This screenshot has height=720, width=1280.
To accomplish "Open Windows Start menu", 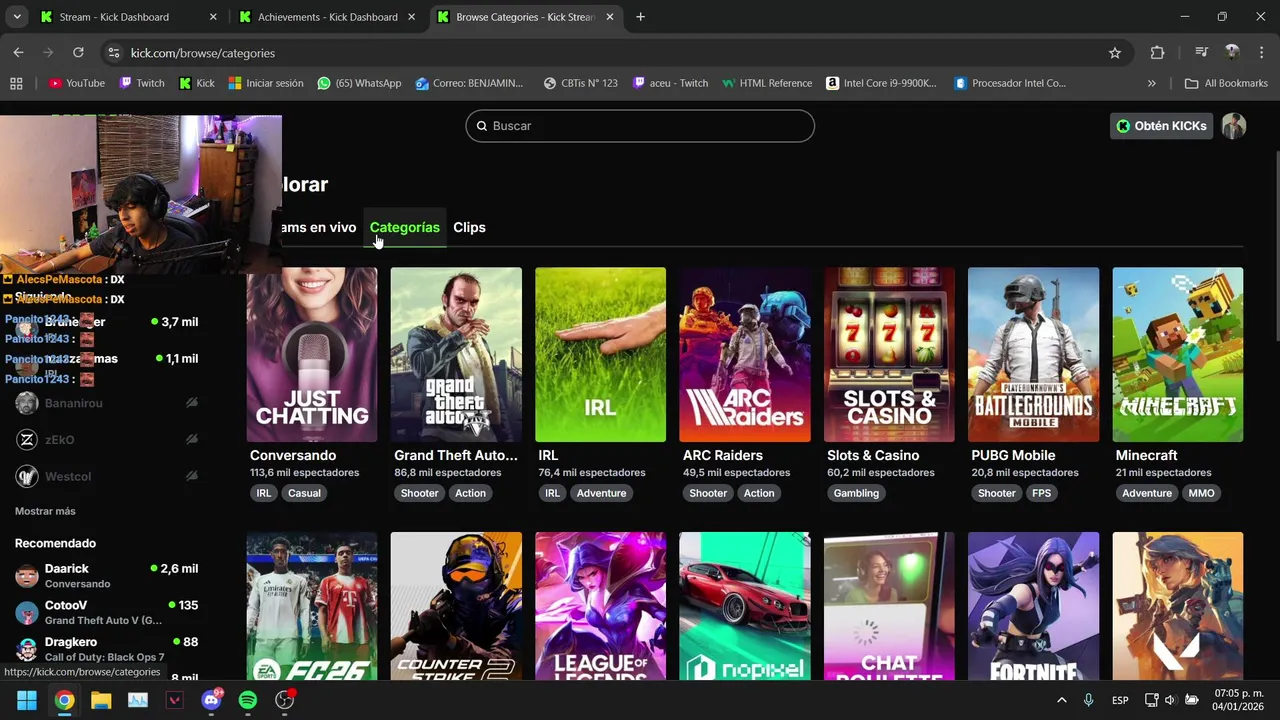I will click(x=27, y=700).
